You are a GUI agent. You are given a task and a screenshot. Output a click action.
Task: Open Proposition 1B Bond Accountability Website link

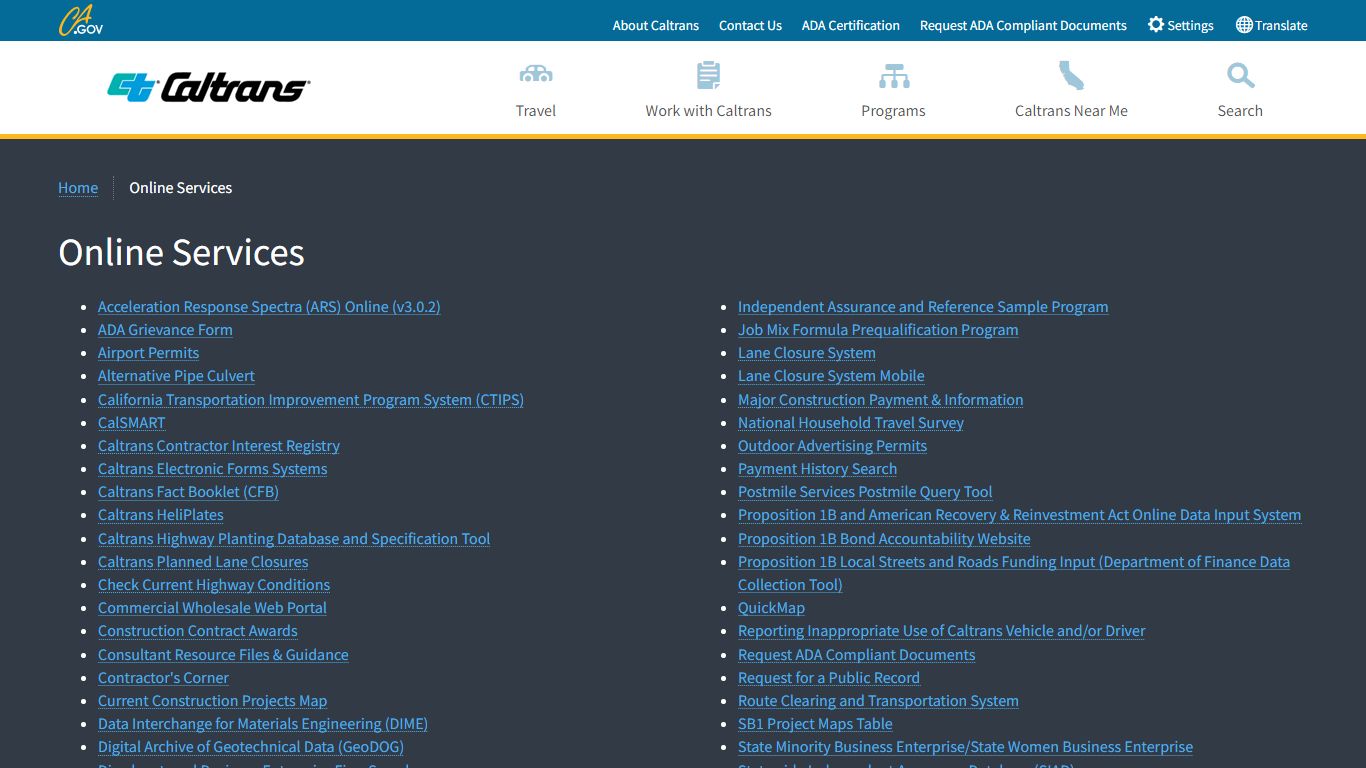[884, 539]
